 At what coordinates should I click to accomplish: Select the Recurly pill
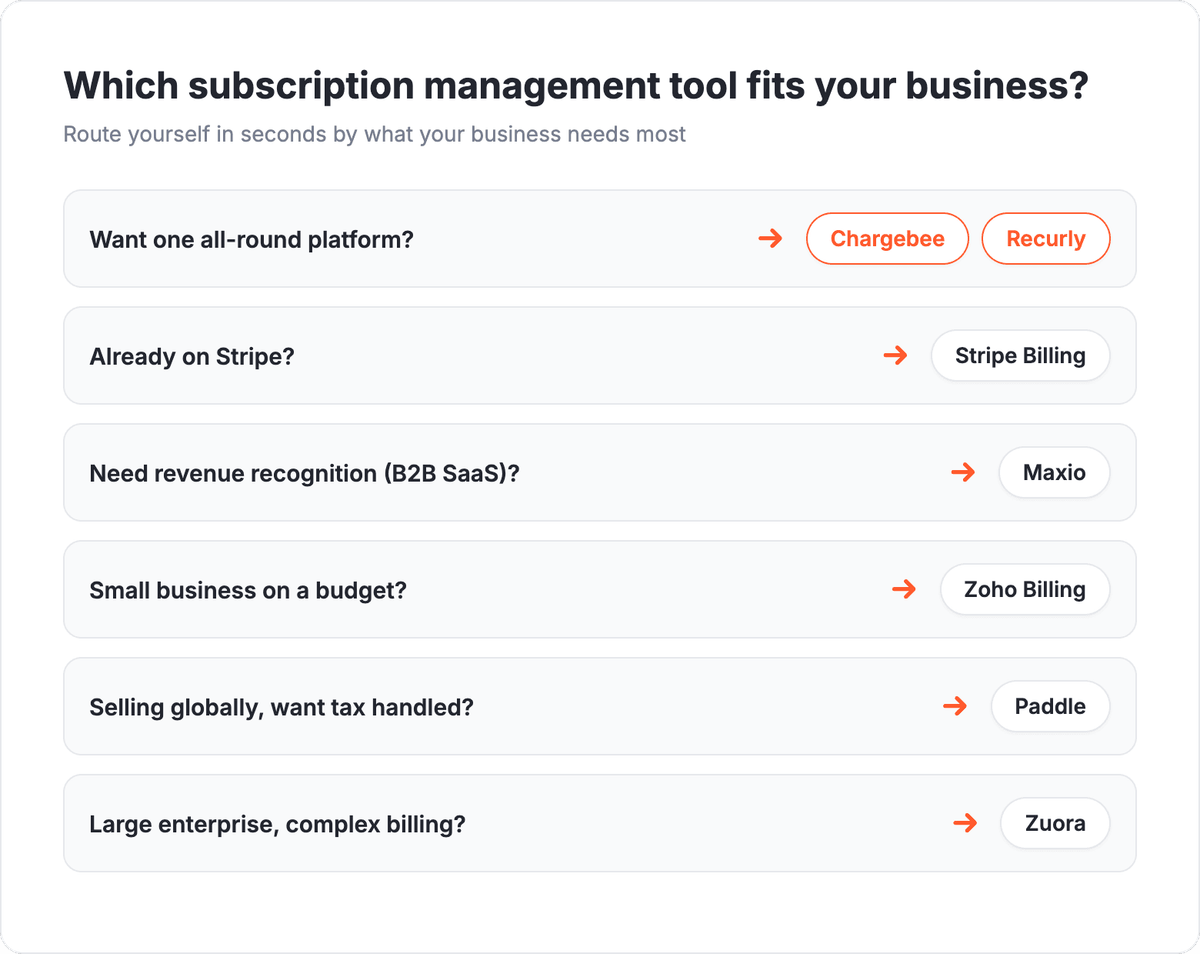click(1046, 239)
